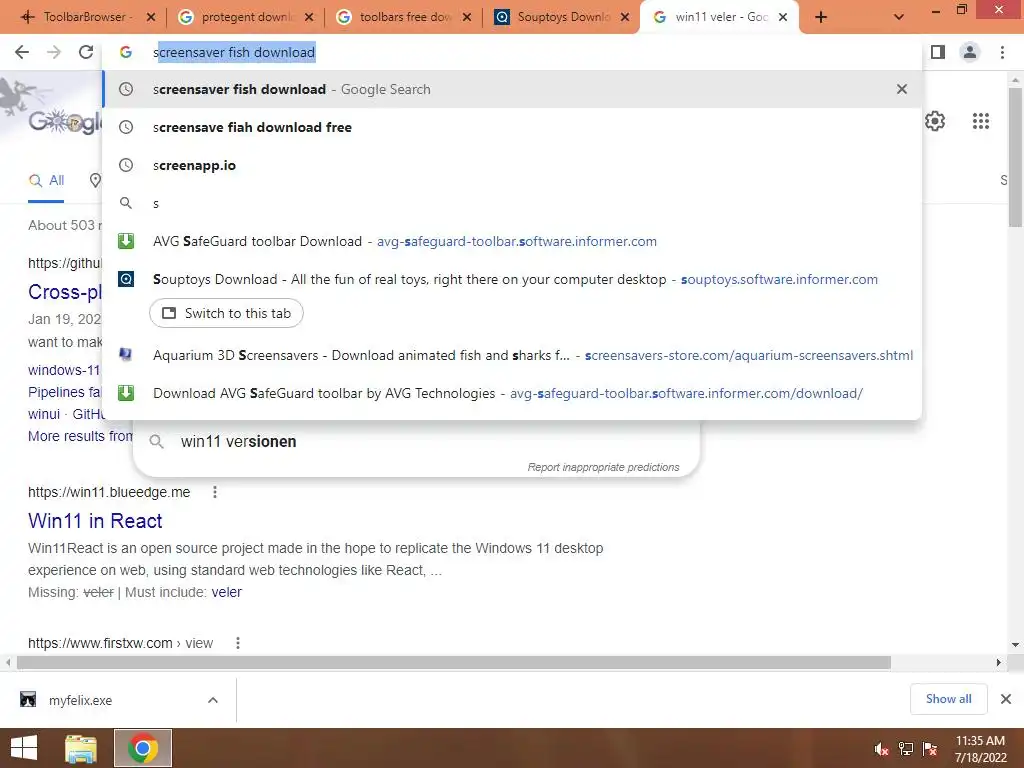Open the tab search dropdown chevron
Image resolution: width=1024 pixels, height=768 pixels.
(x=899, y=17)
